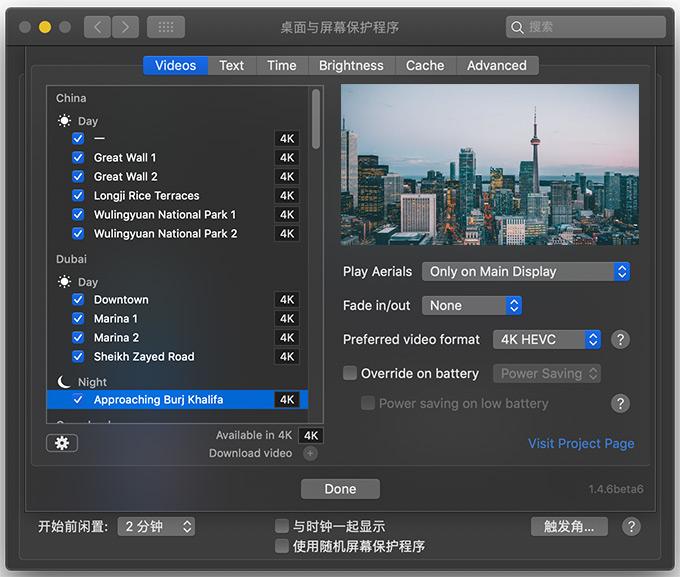
Task: Click help icon next to Preferred video format
Action: click(620, 339)
